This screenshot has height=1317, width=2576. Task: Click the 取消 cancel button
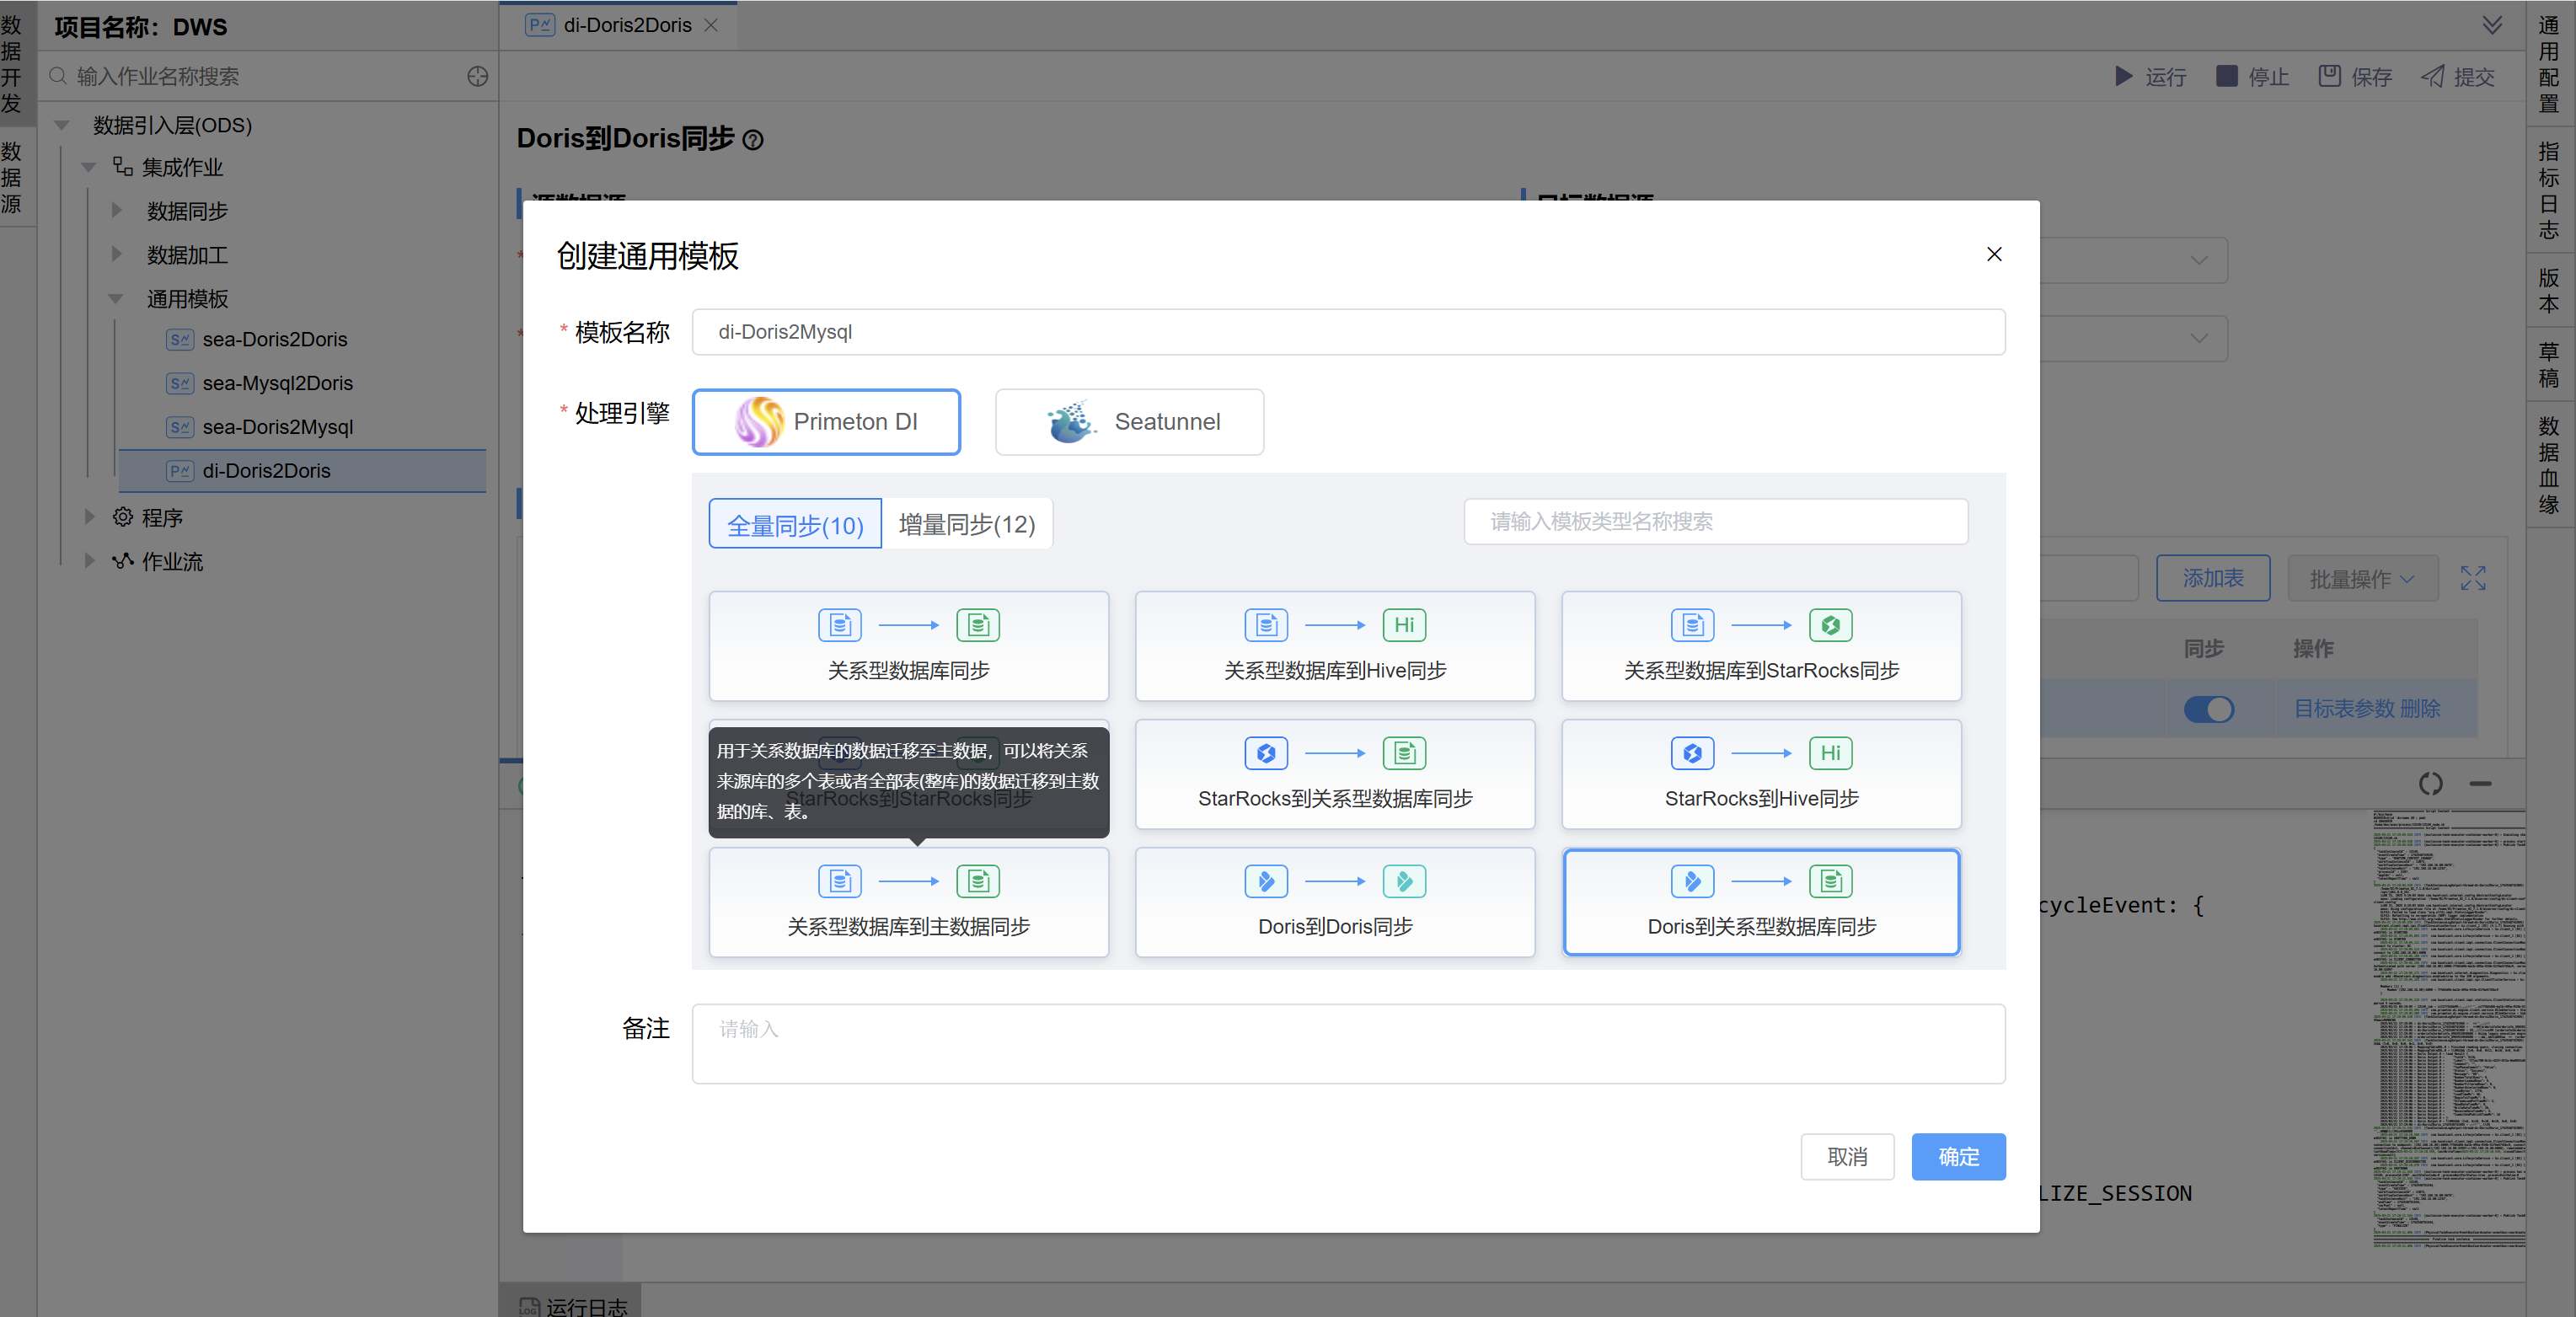pyautogui.click(x=1846, y=1157)
